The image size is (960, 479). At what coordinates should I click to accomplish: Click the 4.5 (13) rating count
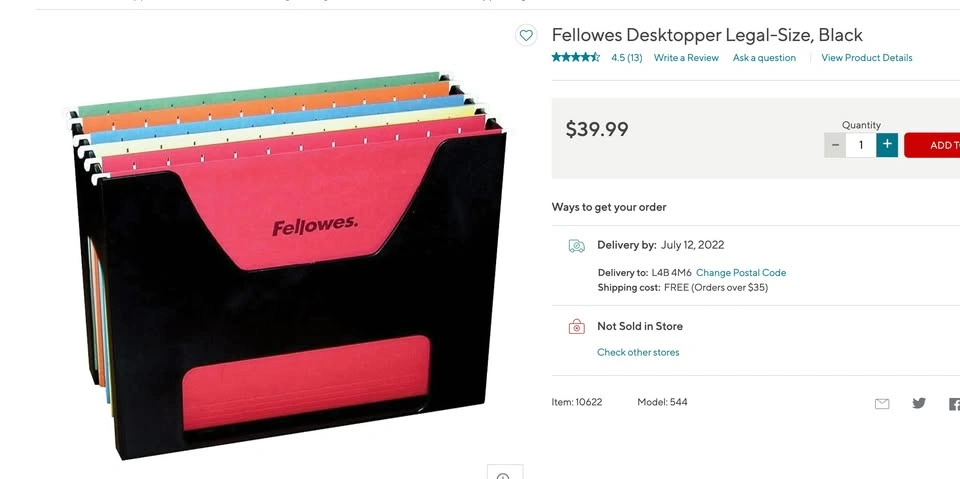[627, 58]
